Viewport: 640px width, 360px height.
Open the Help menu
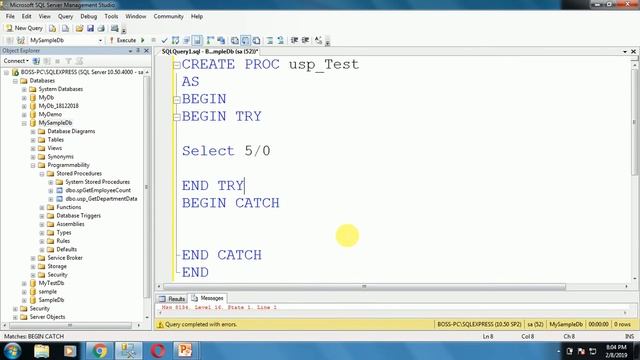[197, 16]
